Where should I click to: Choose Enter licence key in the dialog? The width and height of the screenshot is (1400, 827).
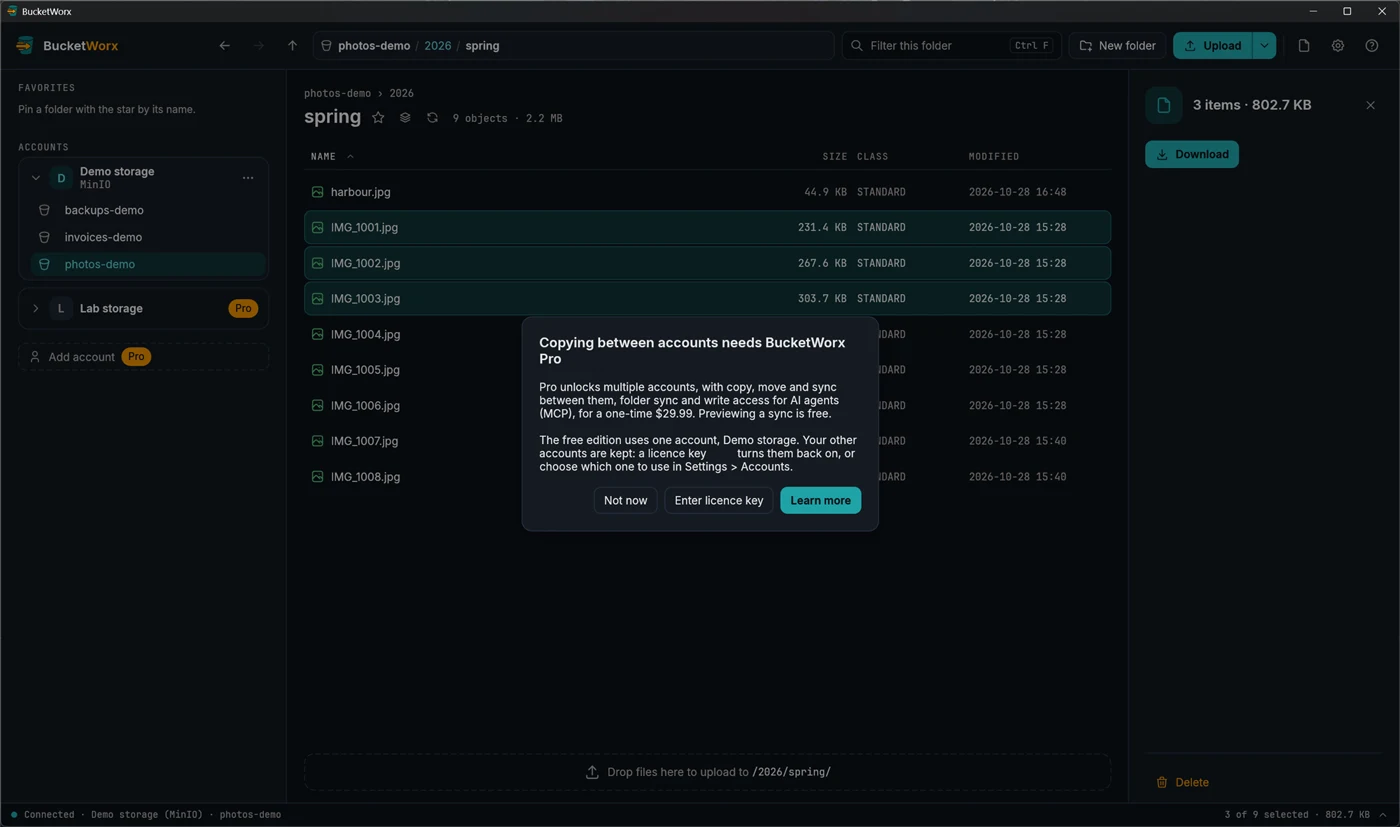point(718,501)
